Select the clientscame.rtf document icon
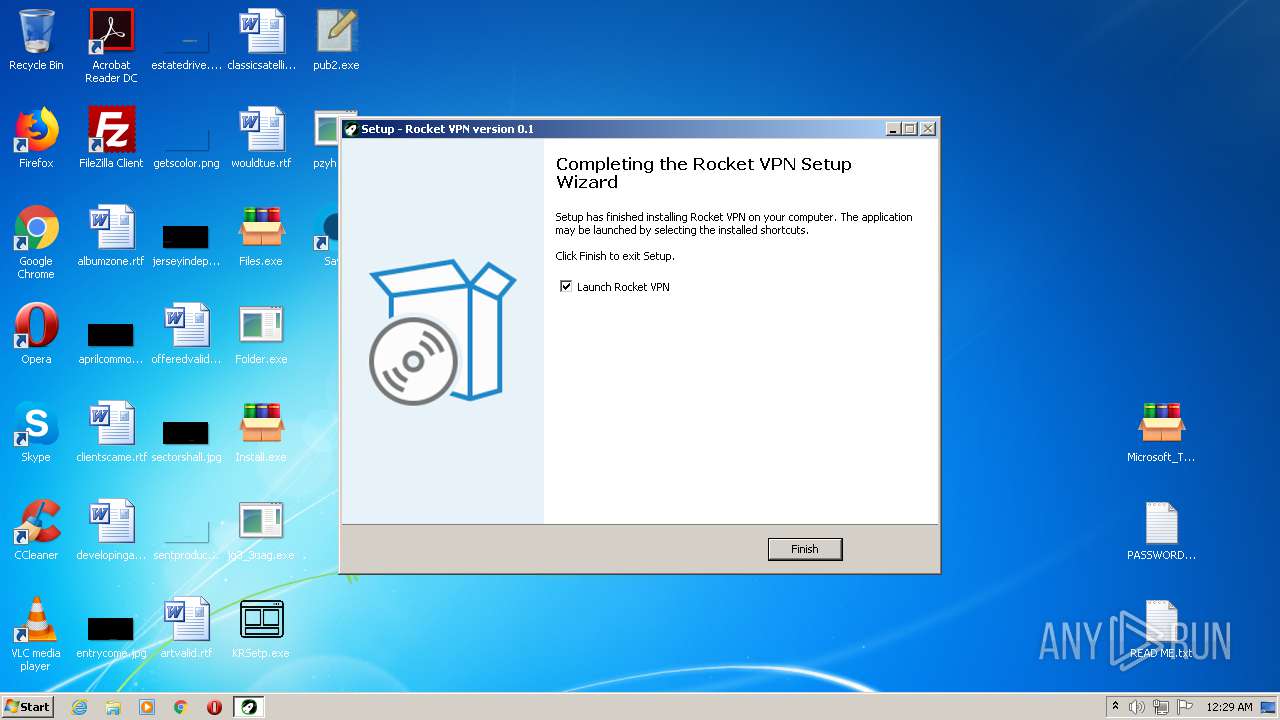 click(x=111, y=432)
